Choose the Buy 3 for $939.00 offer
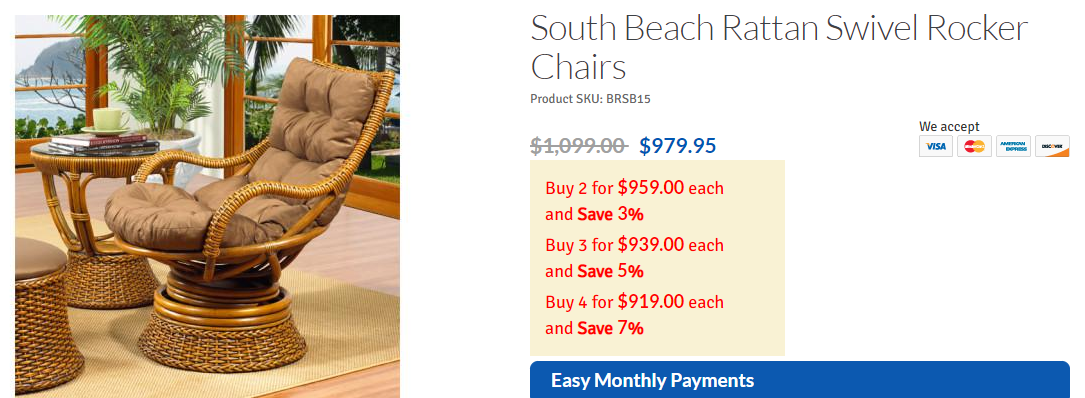 (635, 245)
